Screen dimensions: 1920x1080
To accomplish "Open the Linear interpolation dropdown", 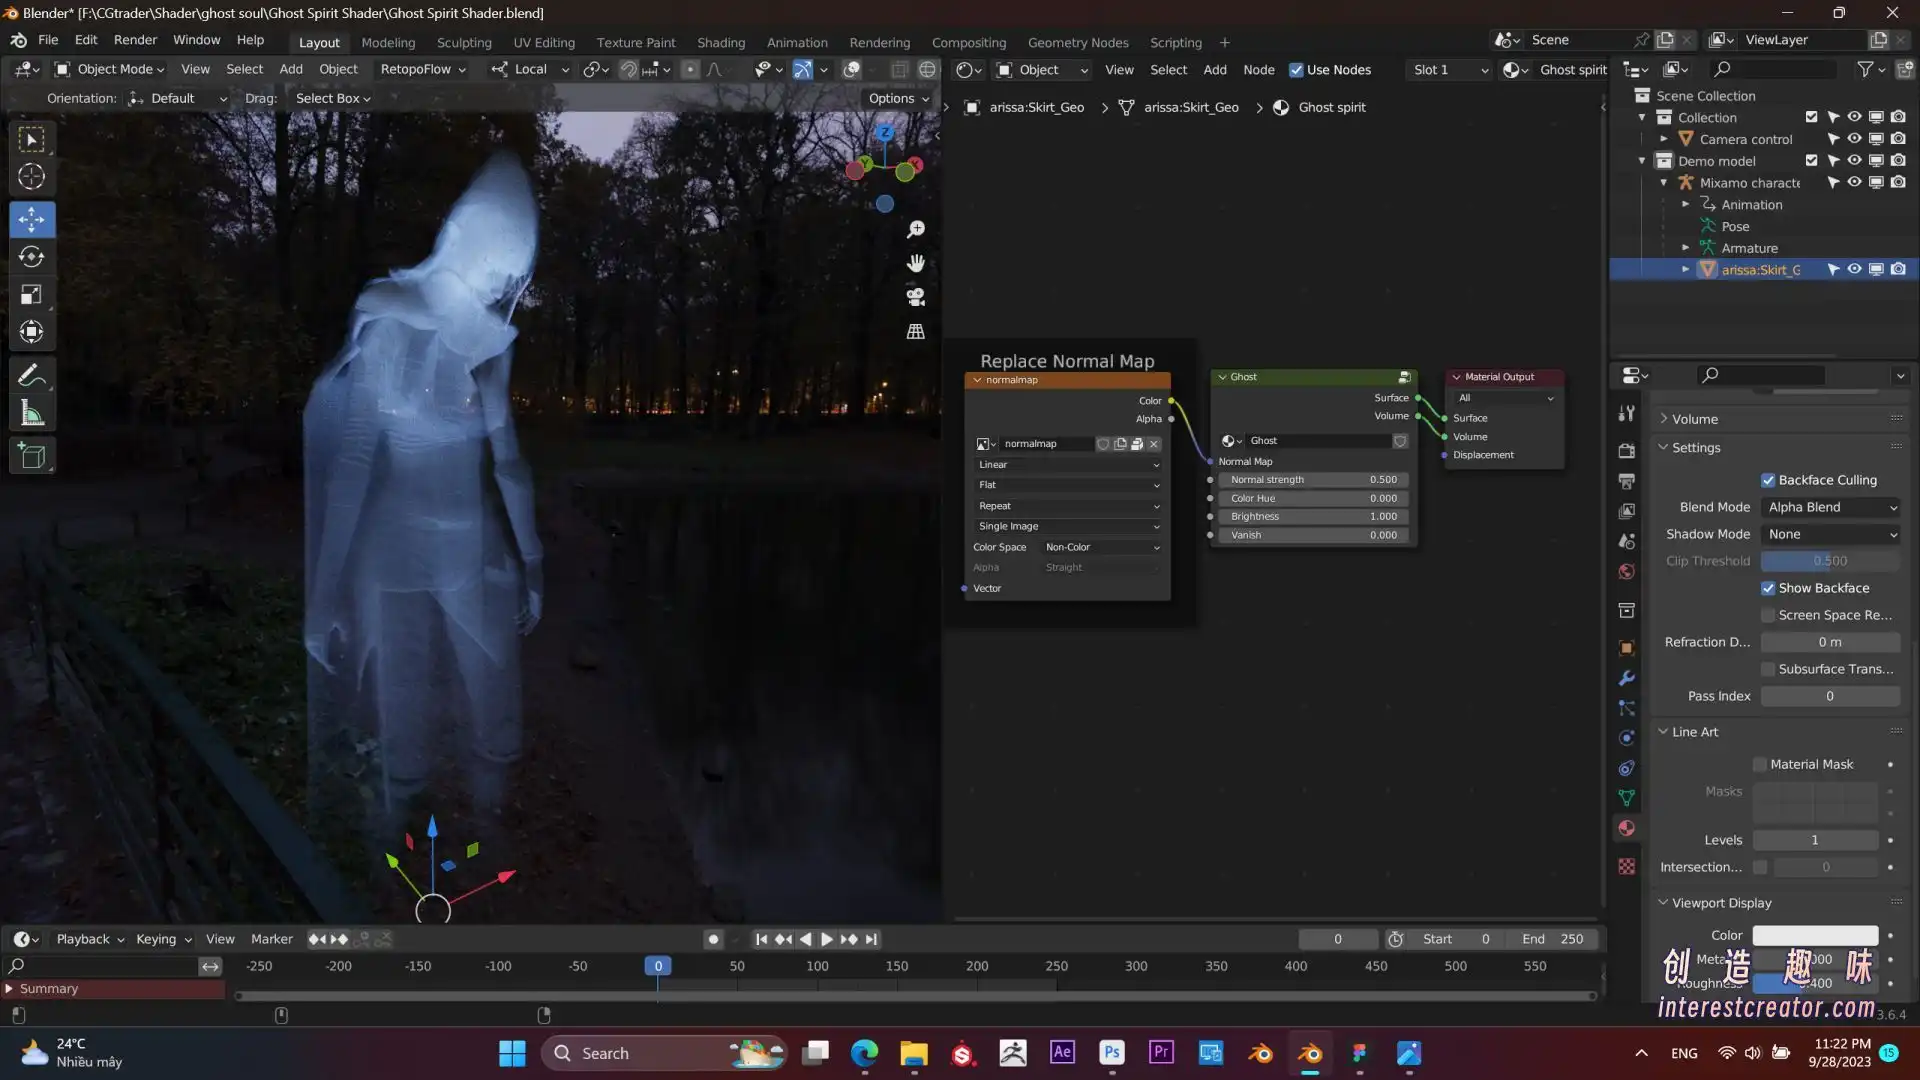I will [1068, 465].
